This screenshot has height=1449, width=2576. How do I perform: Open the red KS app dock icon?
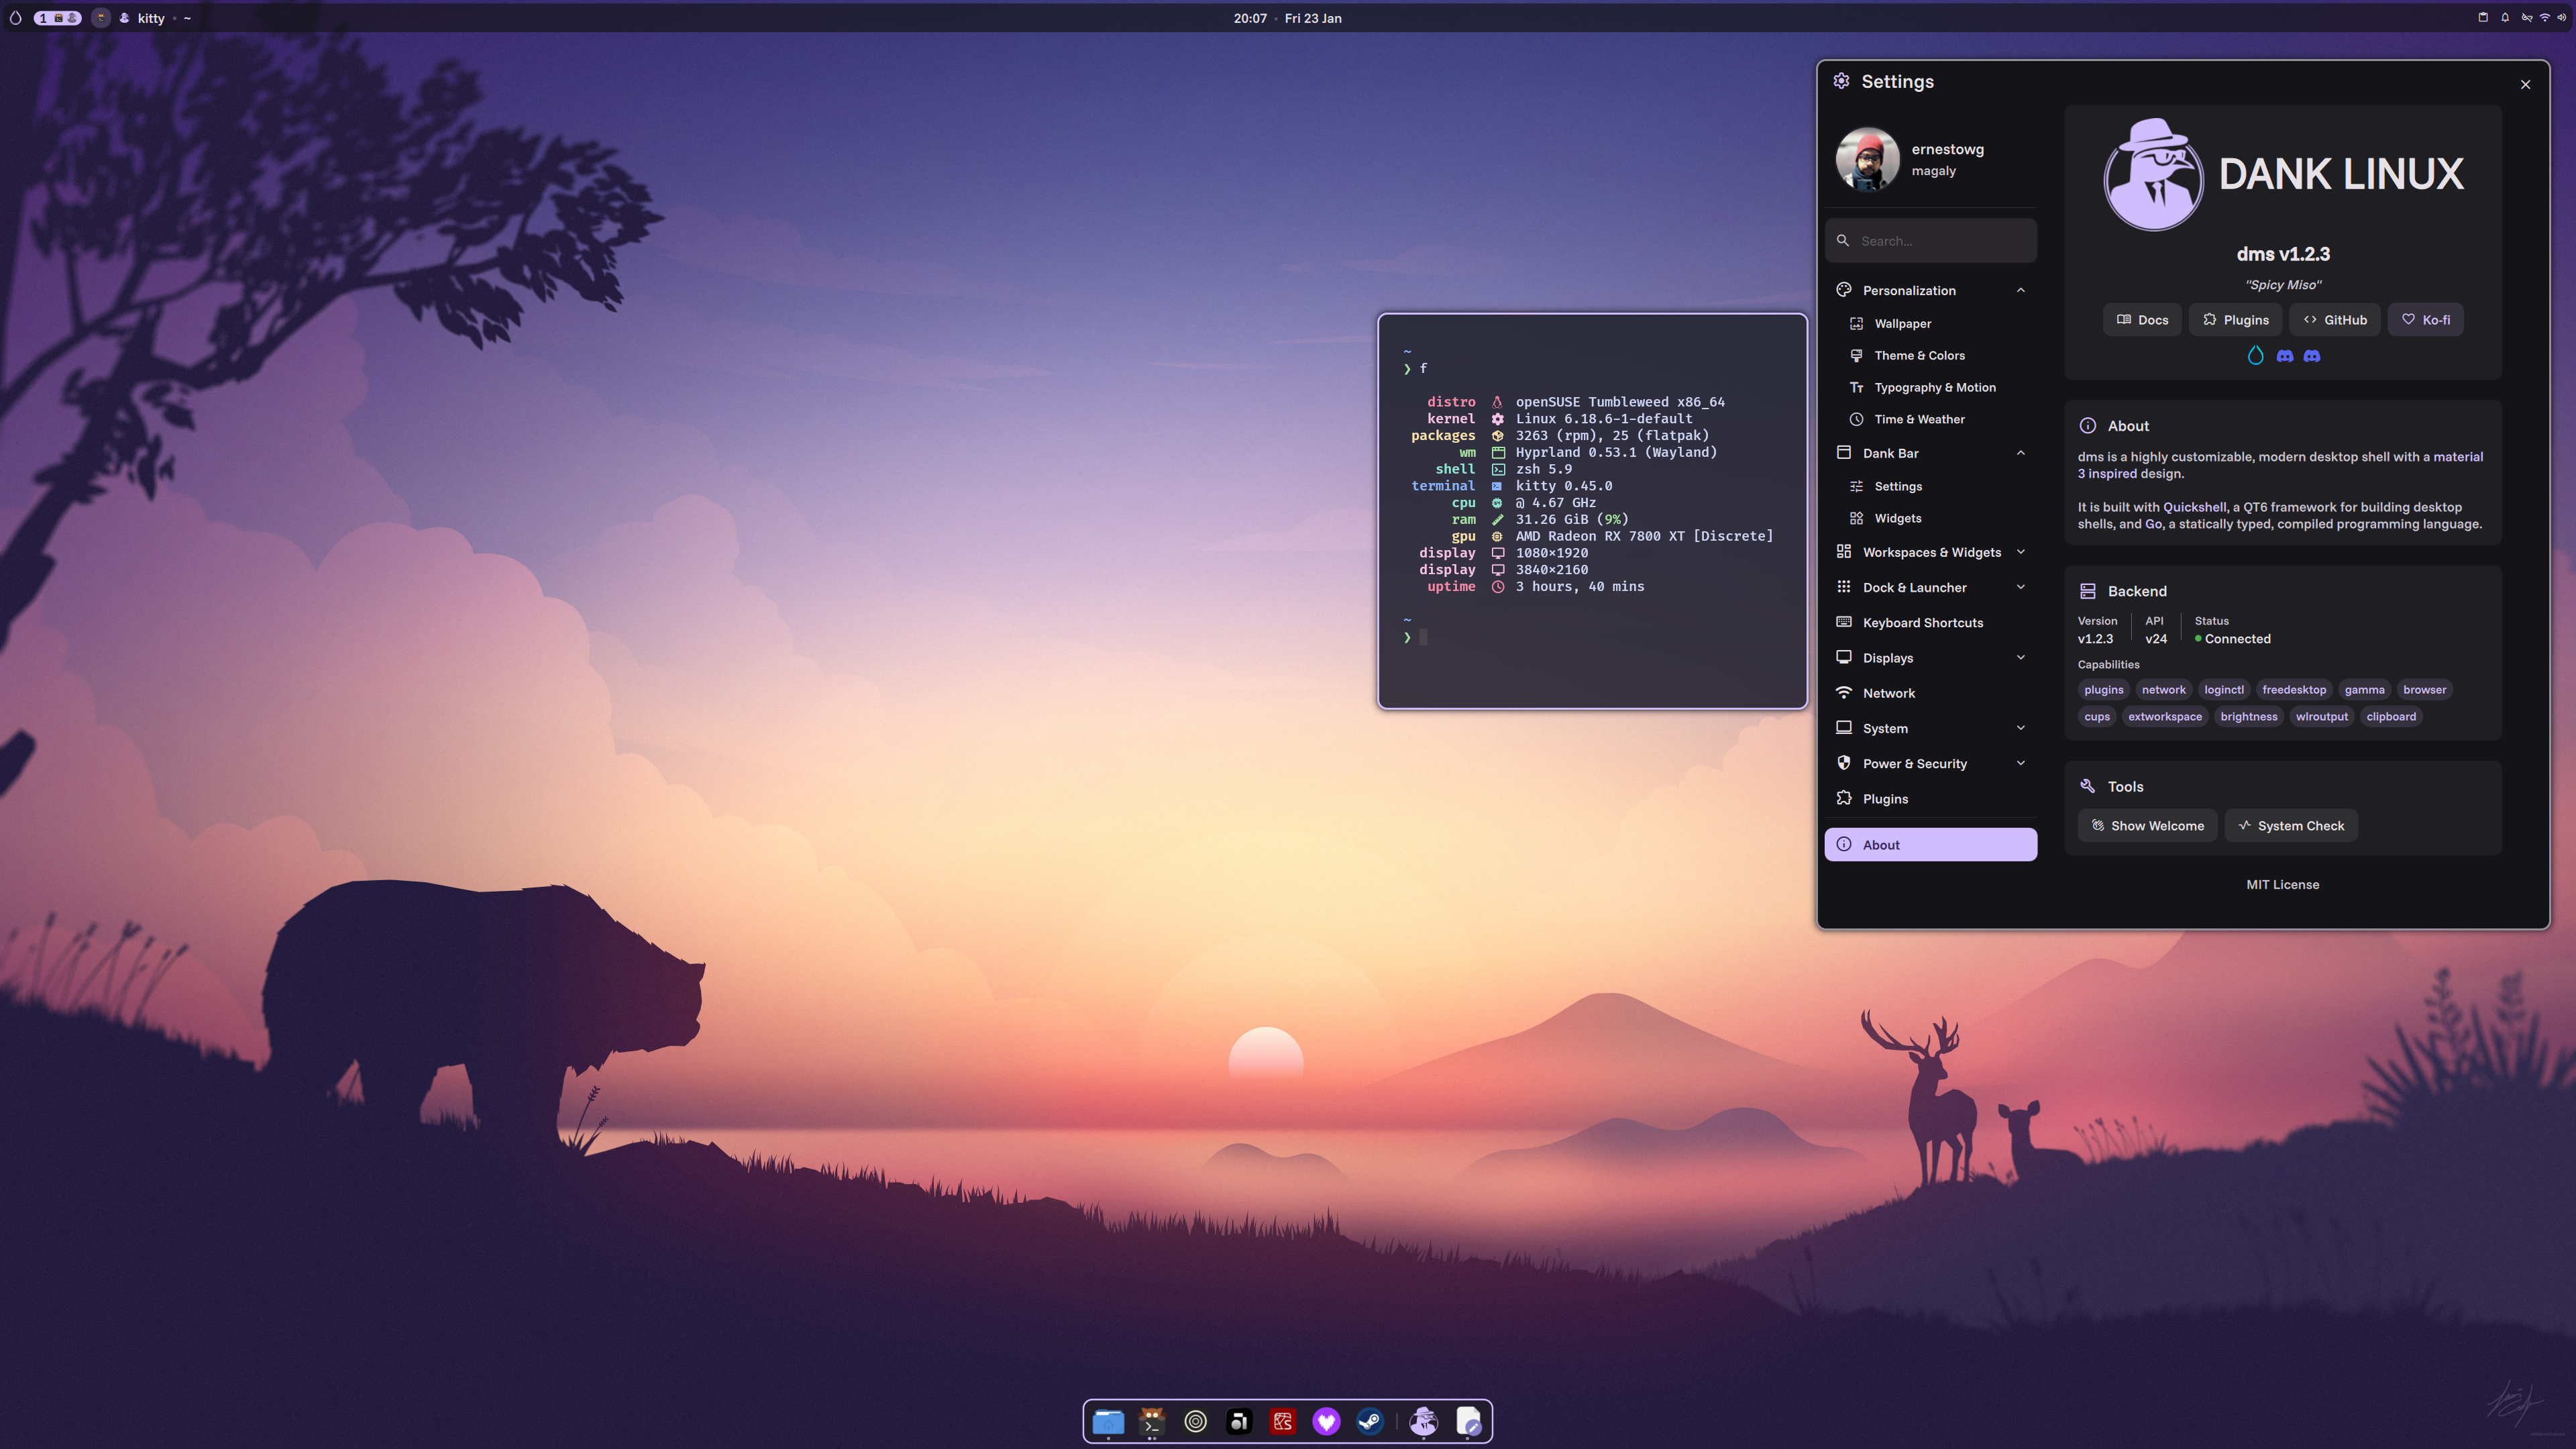click(x=1282, y=1421)
